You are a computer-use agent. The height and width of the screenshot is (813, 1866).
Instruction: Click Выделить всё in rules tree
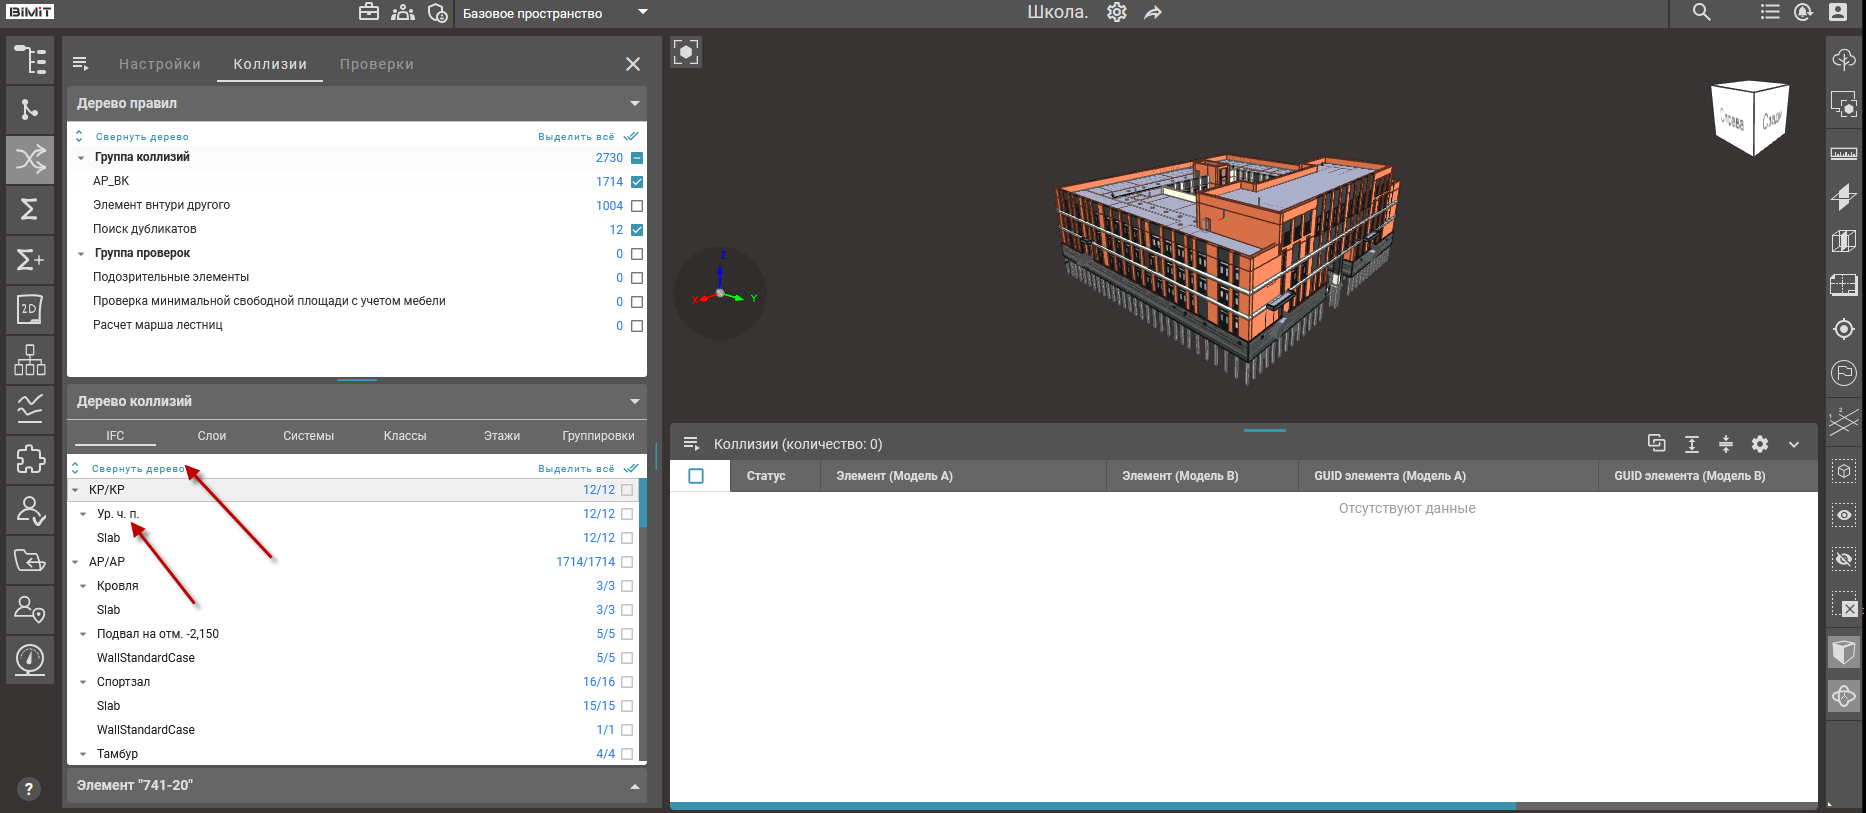click(576, 136)
